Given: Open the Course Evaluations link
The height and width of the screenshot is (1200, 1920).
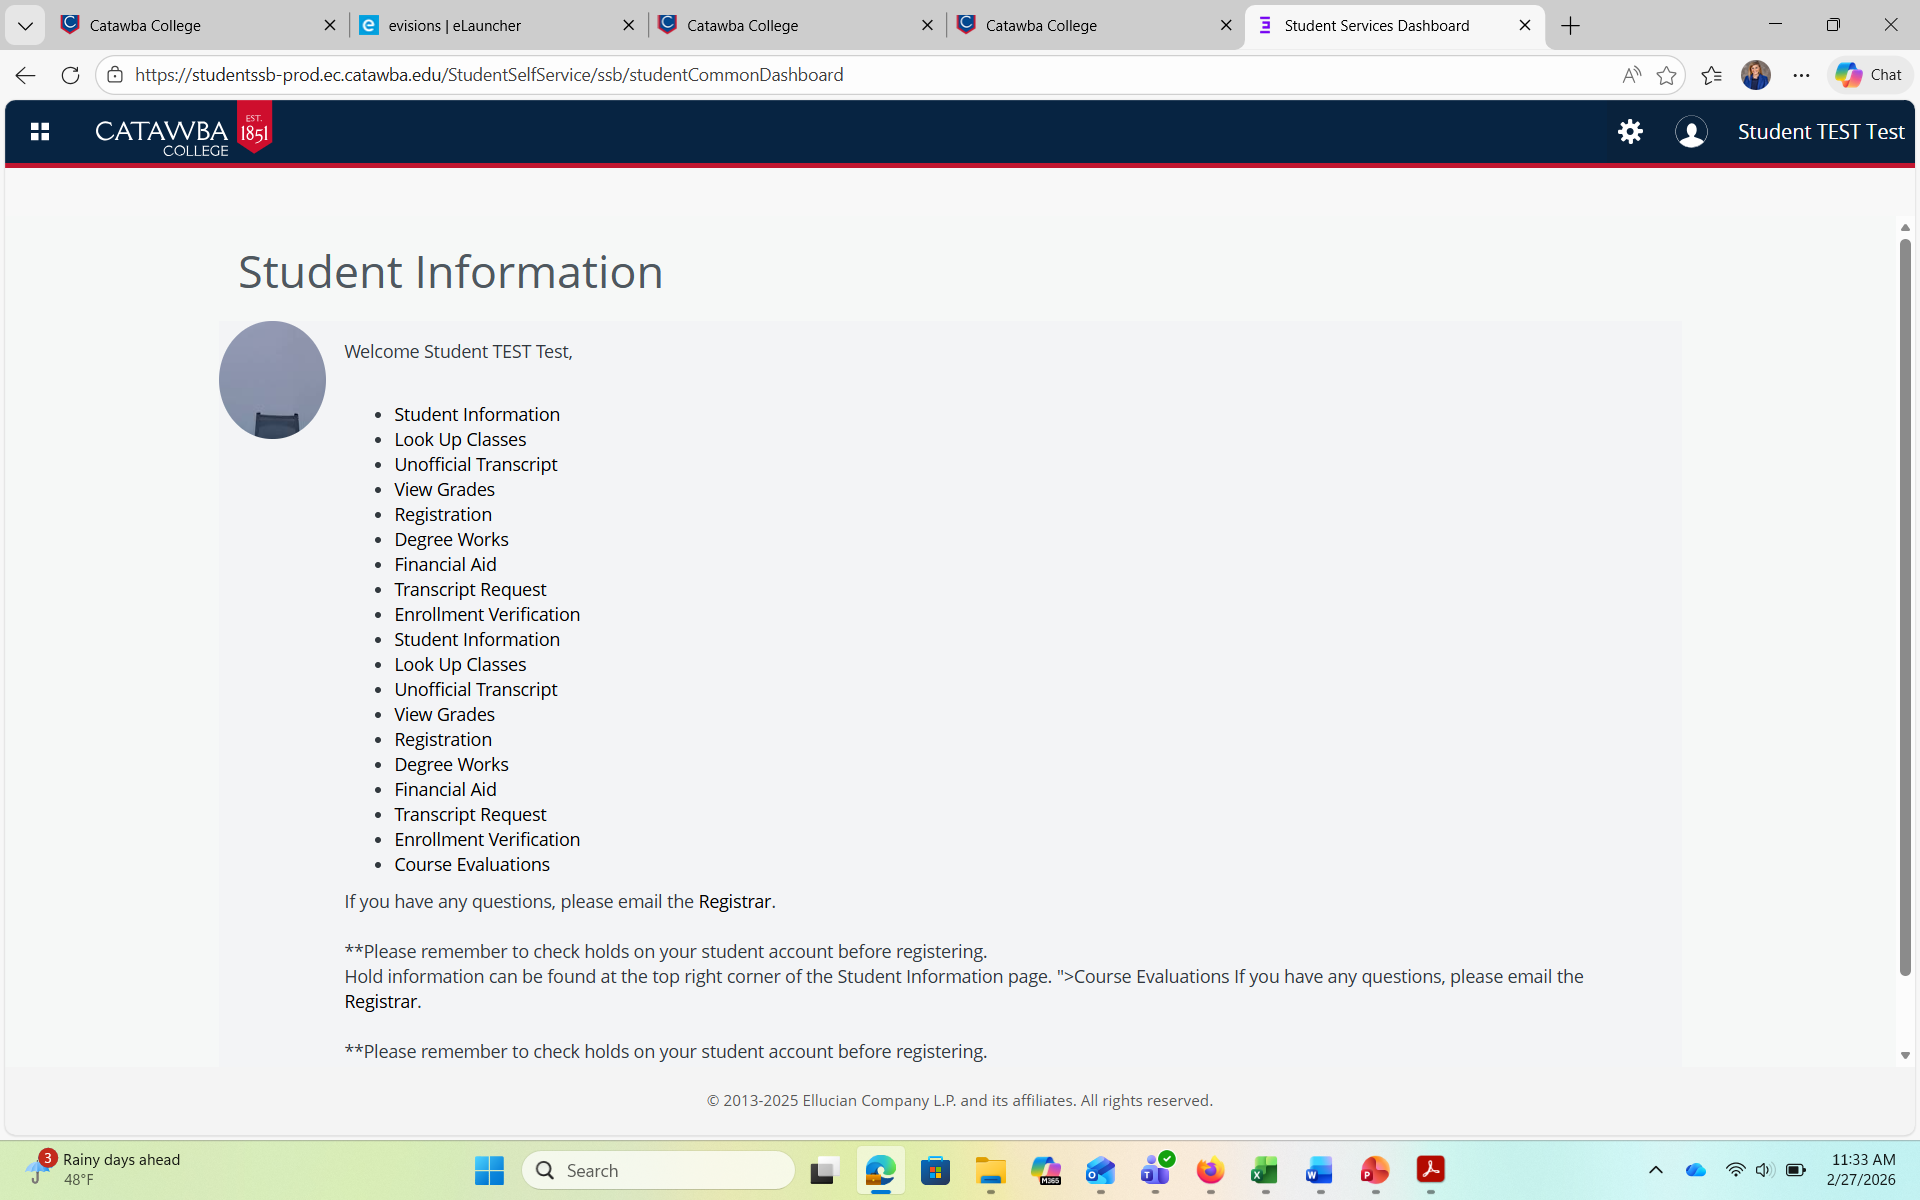Looking at the screenshot, I should click(472, 864).
